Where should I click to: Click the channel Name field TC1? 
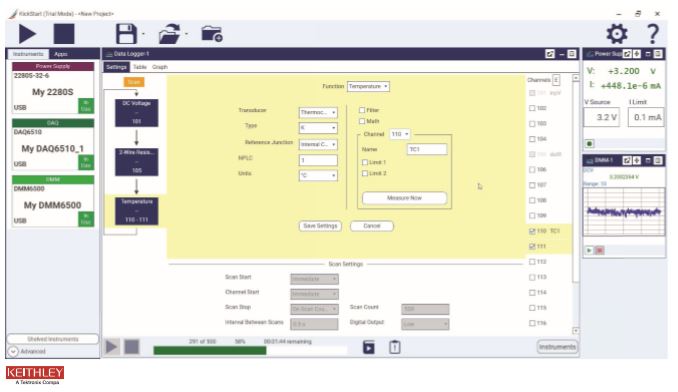[x=427, y=150]
